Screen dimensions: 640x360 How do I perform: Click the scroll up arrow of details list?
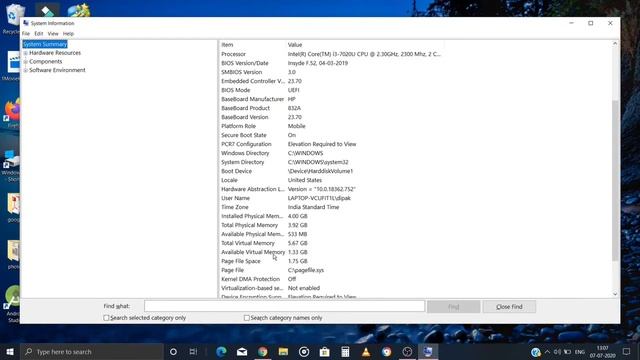tap(615, 43)
